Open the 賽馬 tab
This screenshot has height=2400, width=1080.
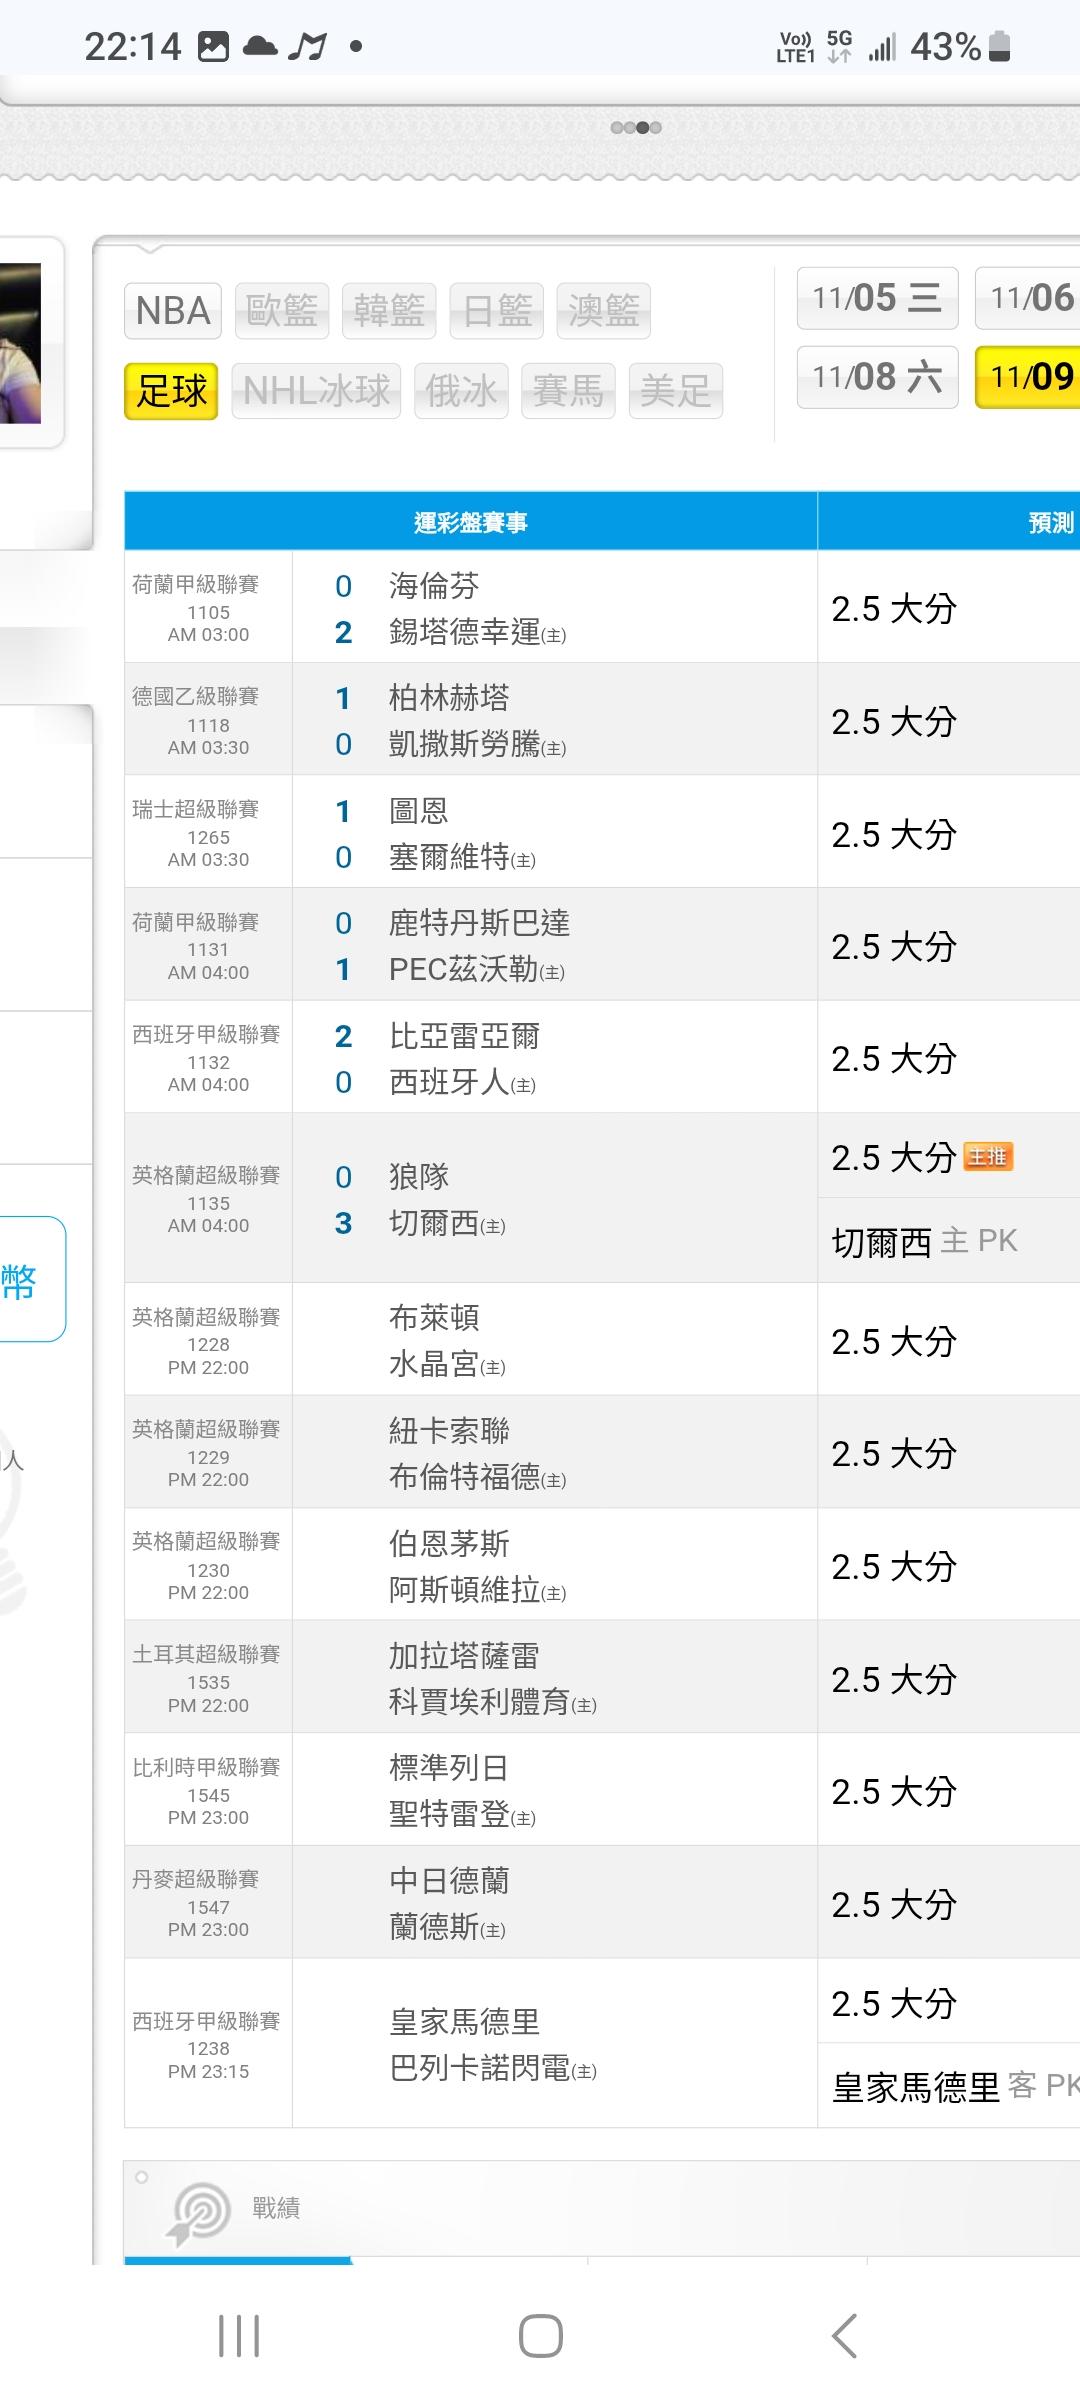click(568, 391)
